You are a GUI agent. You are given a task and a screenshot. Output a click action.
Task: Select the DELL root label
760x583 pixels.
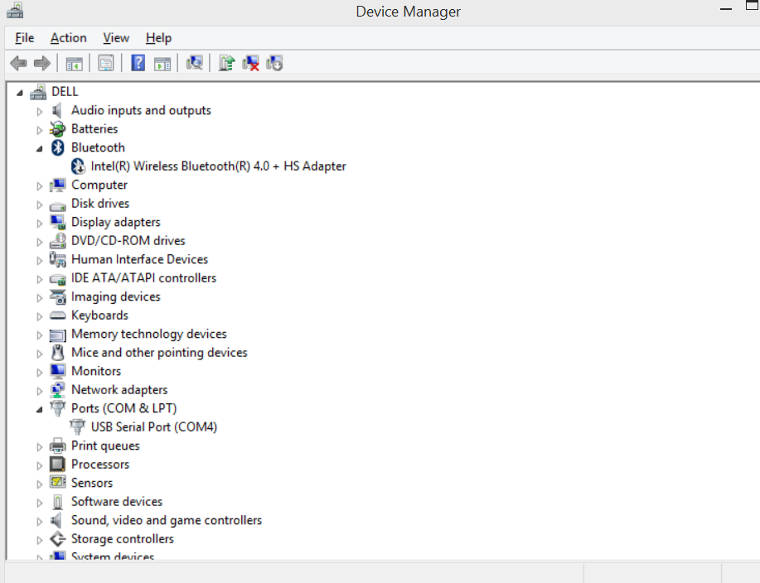click(x=64, y=92)
